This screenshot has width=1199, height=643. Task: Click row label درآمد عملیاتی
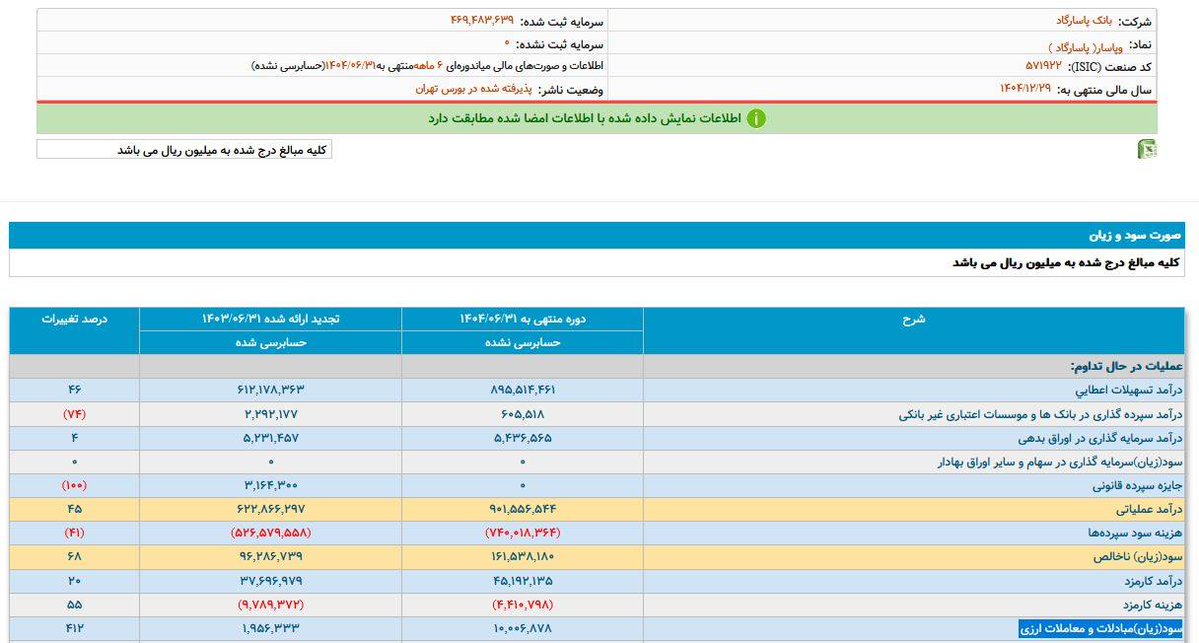coord(1149,509)
